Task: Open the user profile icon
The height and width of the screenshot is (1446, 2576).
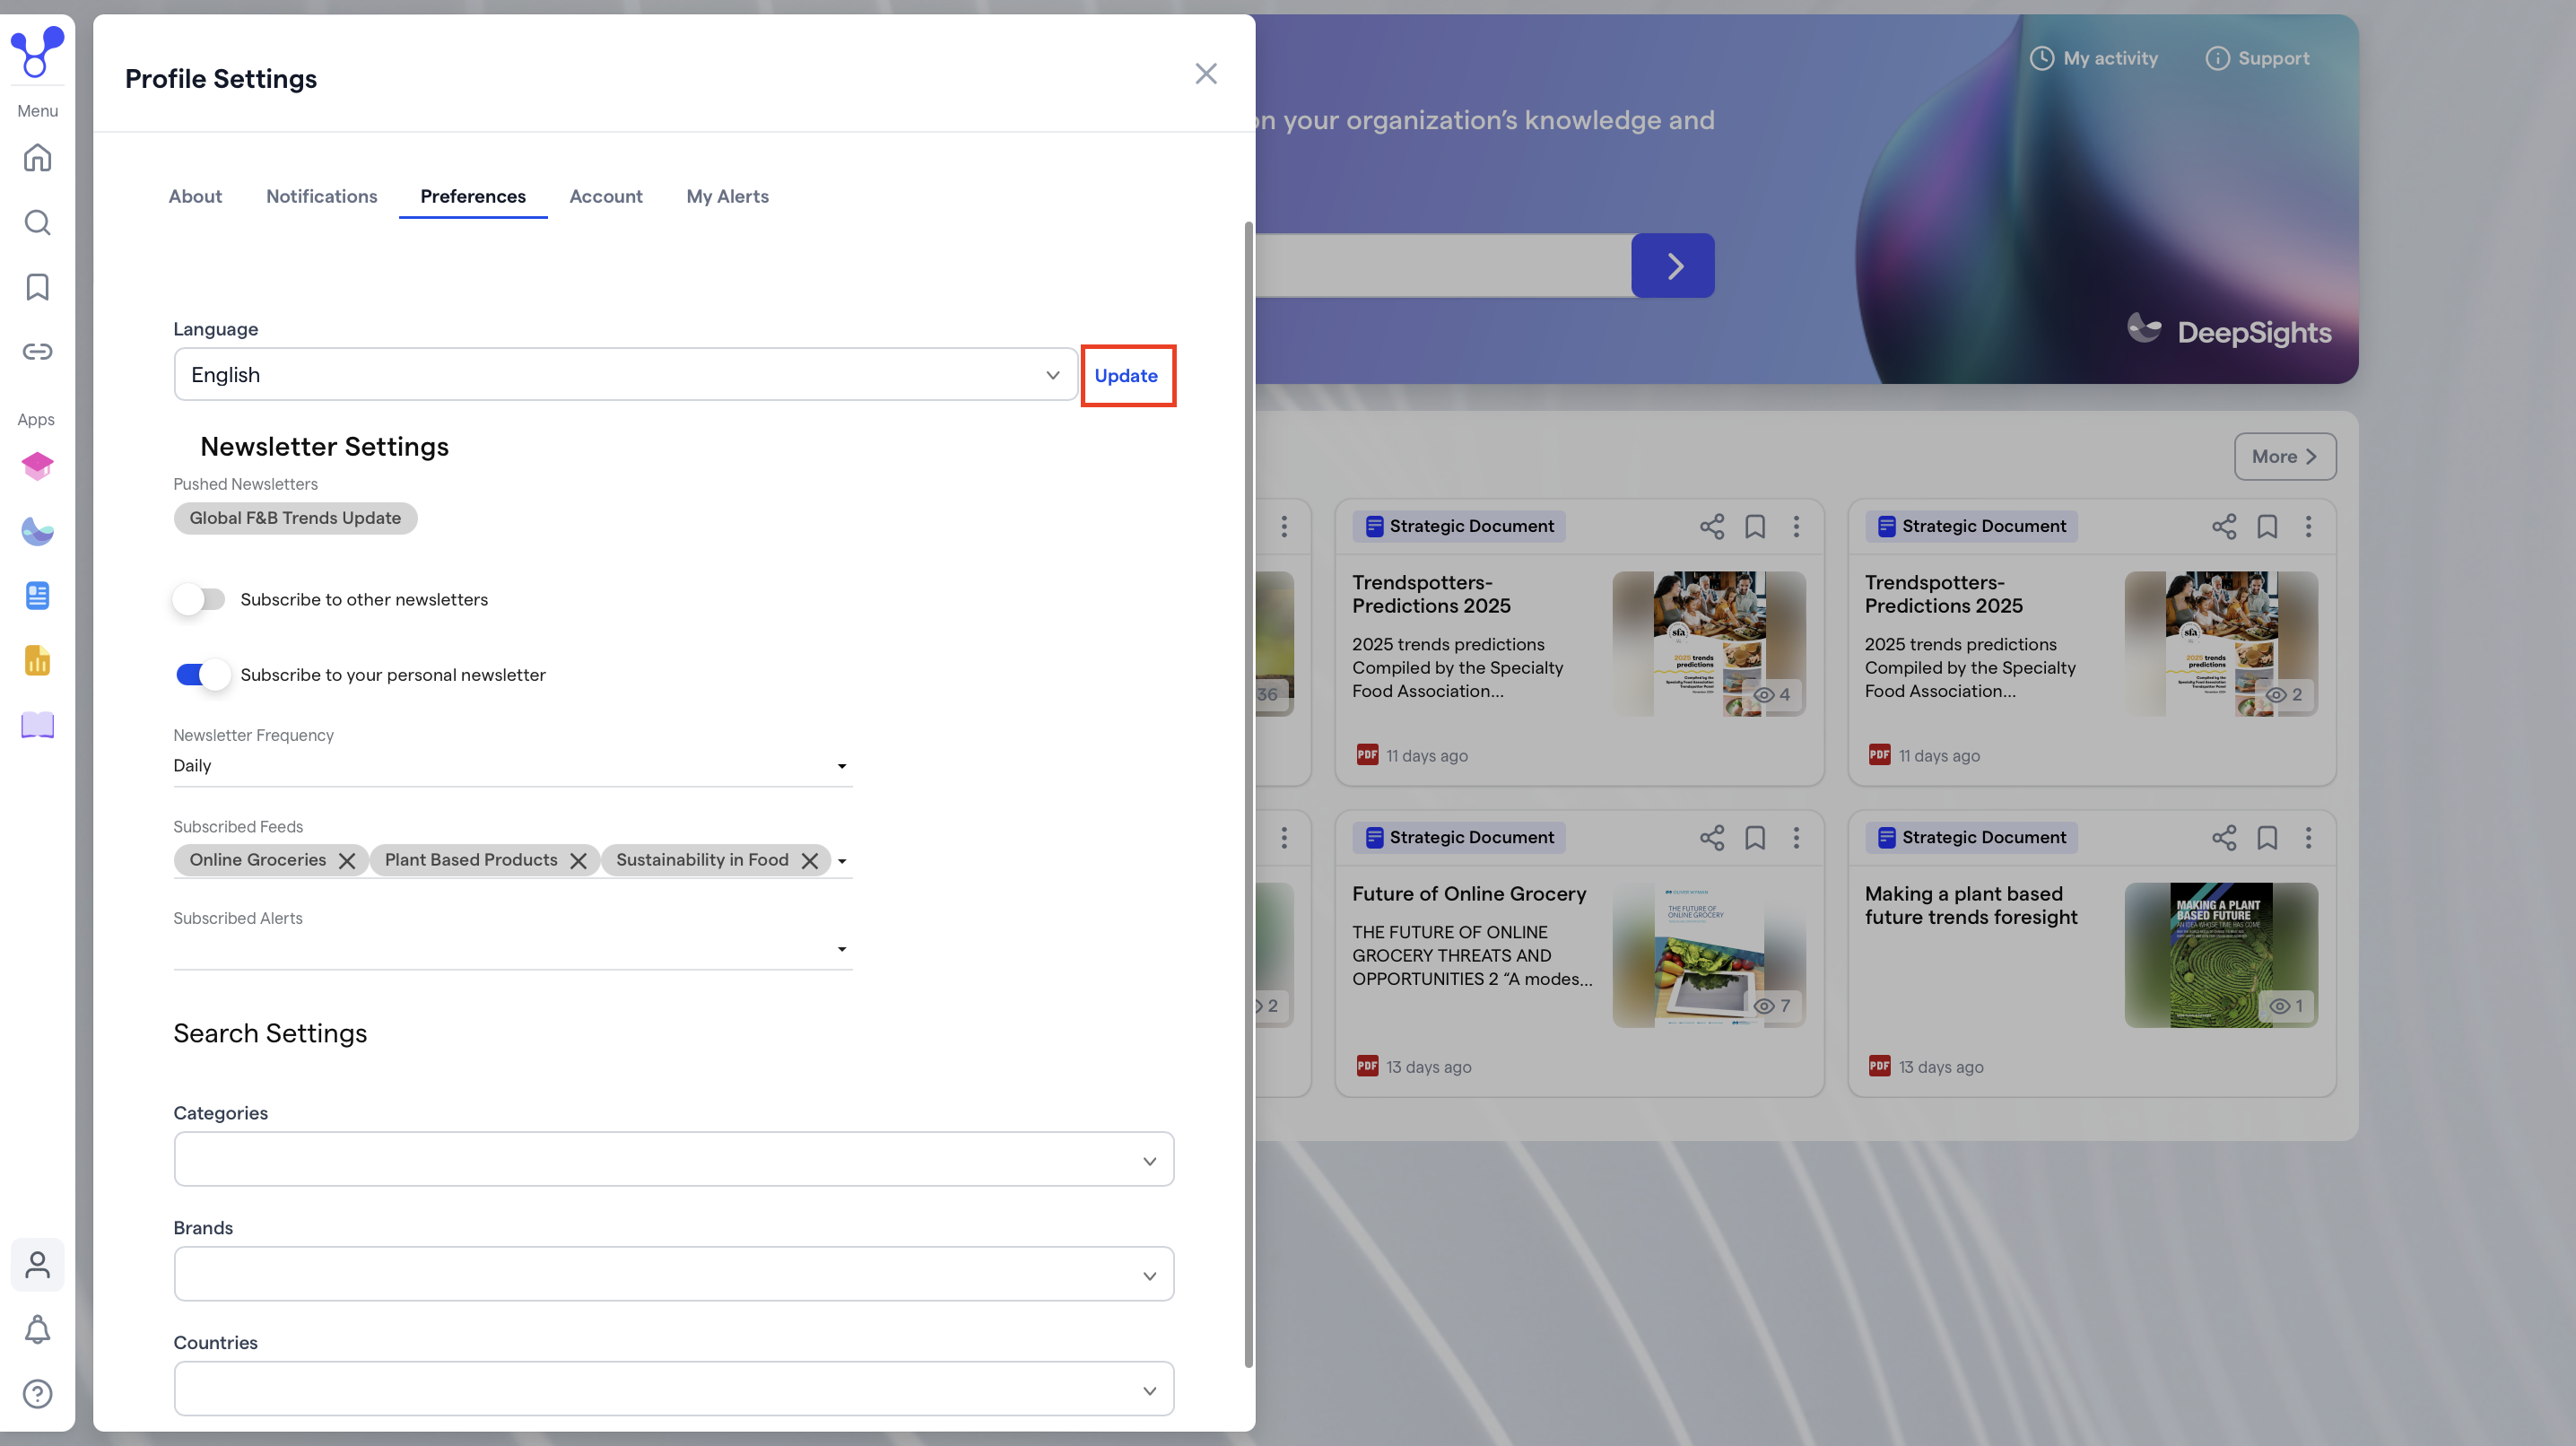Action: pos(37,1265)
